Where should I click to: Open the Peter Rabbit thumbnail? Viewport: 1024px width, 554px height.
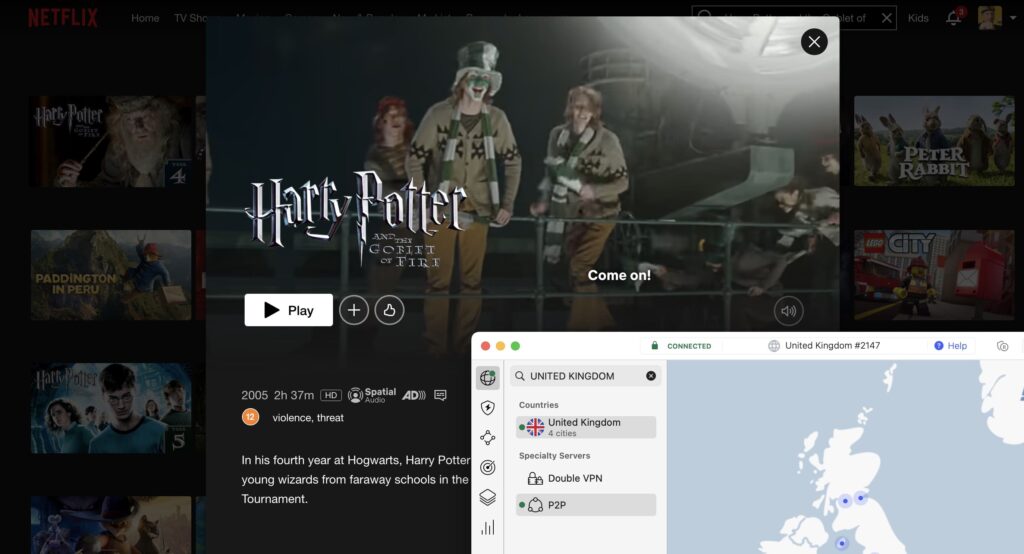(x=934, y=141)
